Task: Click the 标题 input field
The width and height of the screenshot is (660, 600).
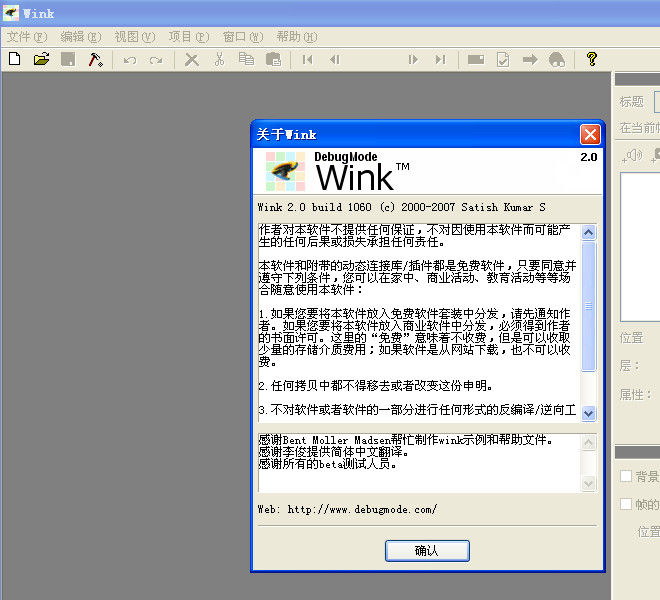Action: point(657,101)
